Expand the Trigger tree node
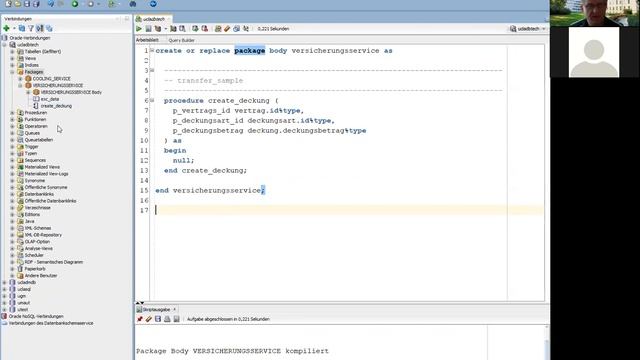Screen dimensions: 640x360 tap(12, 147)
